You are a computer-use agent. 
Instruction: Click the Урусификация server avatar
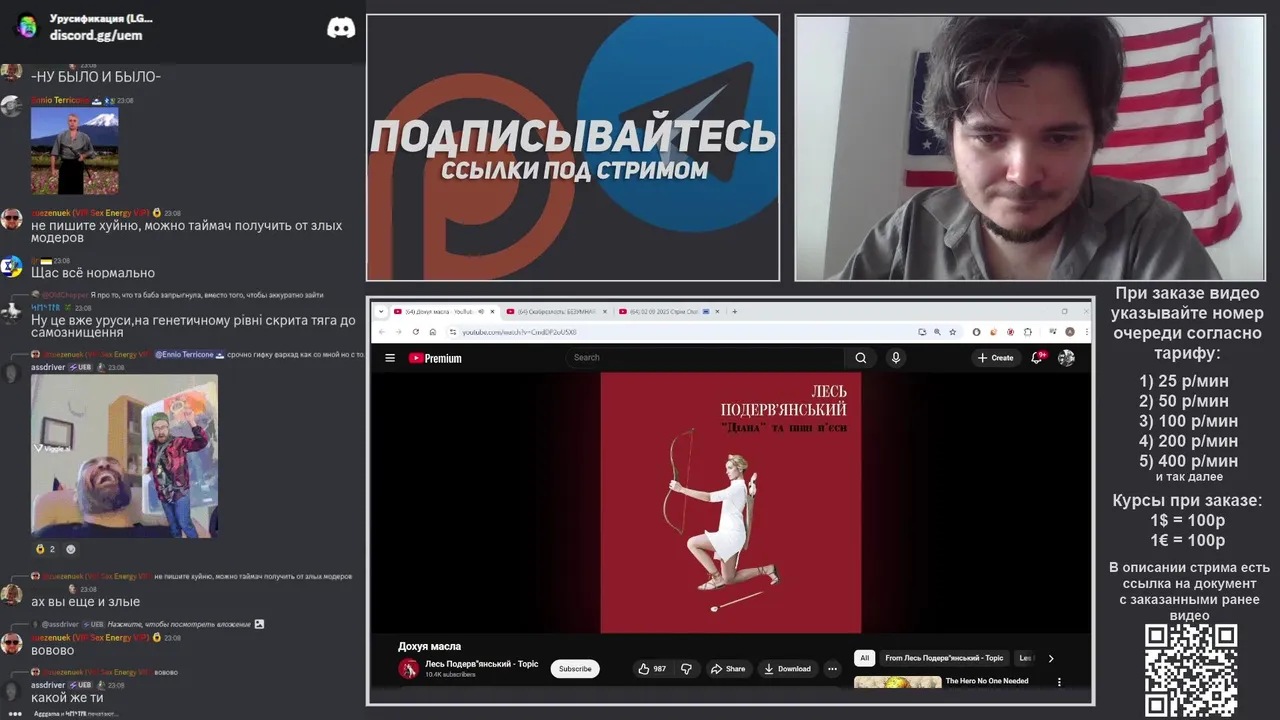pyautogui.click(x=27, y=26)
